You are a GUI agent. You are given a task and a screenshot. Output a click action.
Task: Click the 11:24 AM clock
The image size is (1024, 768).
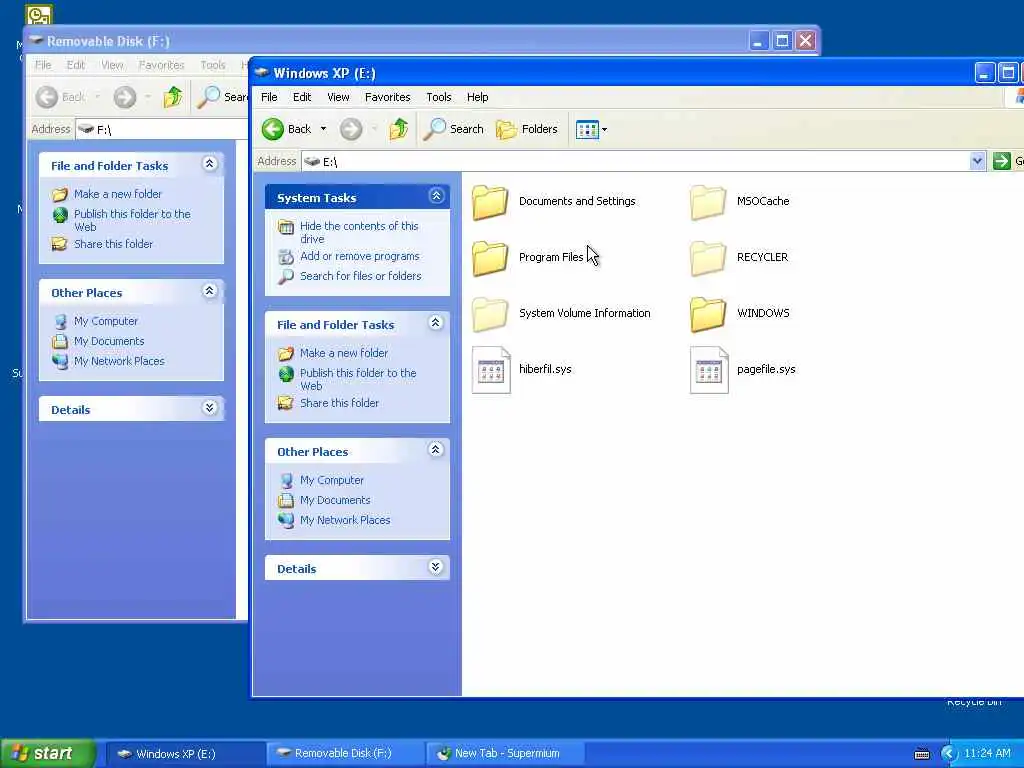click(x=987, y=754)
